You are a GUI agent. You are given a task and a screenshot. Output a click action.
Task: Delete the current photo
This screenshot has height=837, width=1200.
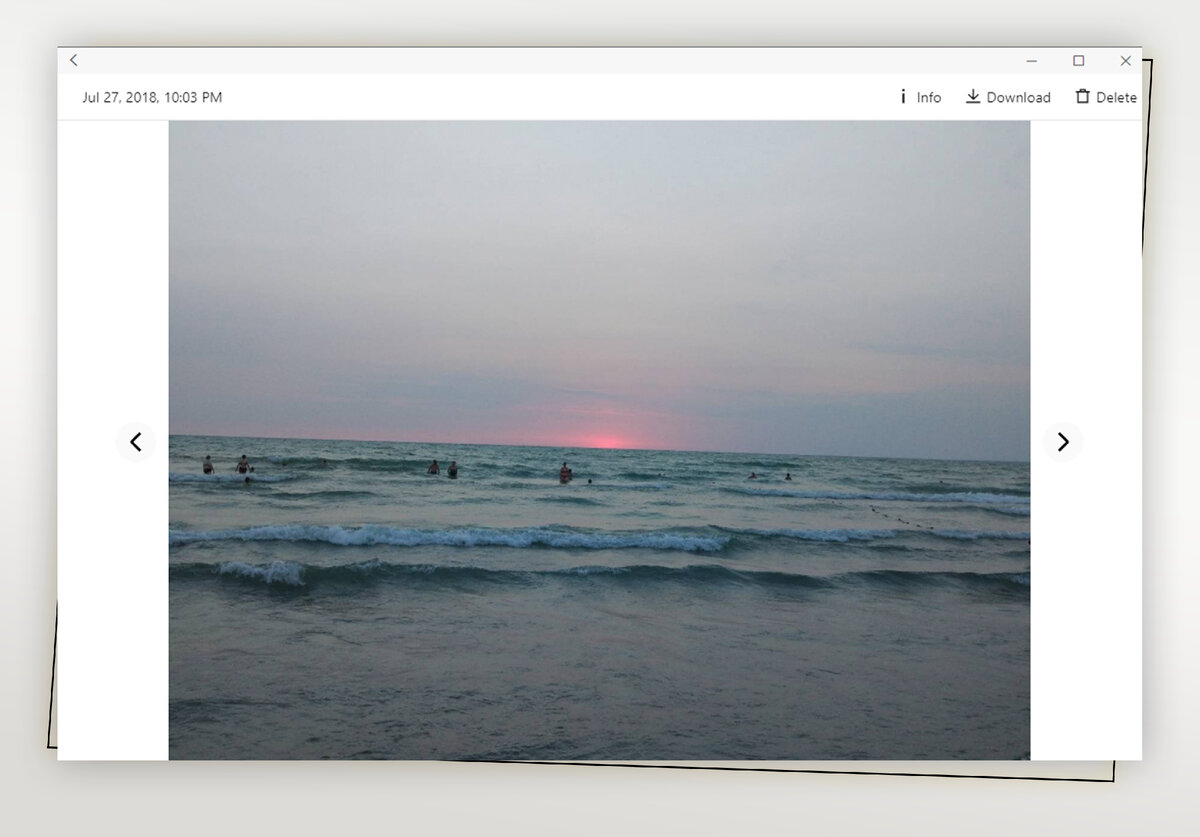pos(1106,97)
